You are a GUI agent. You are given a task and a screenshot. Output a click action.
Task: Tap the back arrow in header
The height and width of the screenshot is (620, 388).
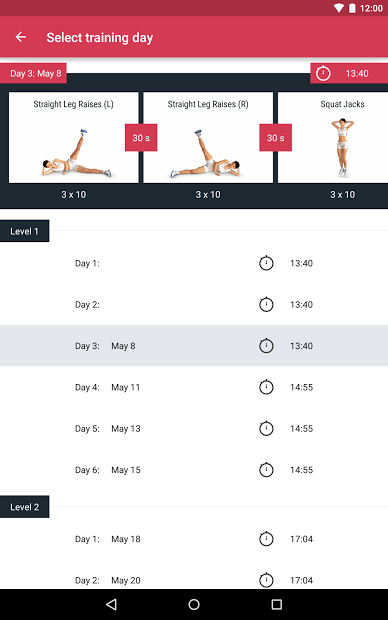click(x=21, y=37)
